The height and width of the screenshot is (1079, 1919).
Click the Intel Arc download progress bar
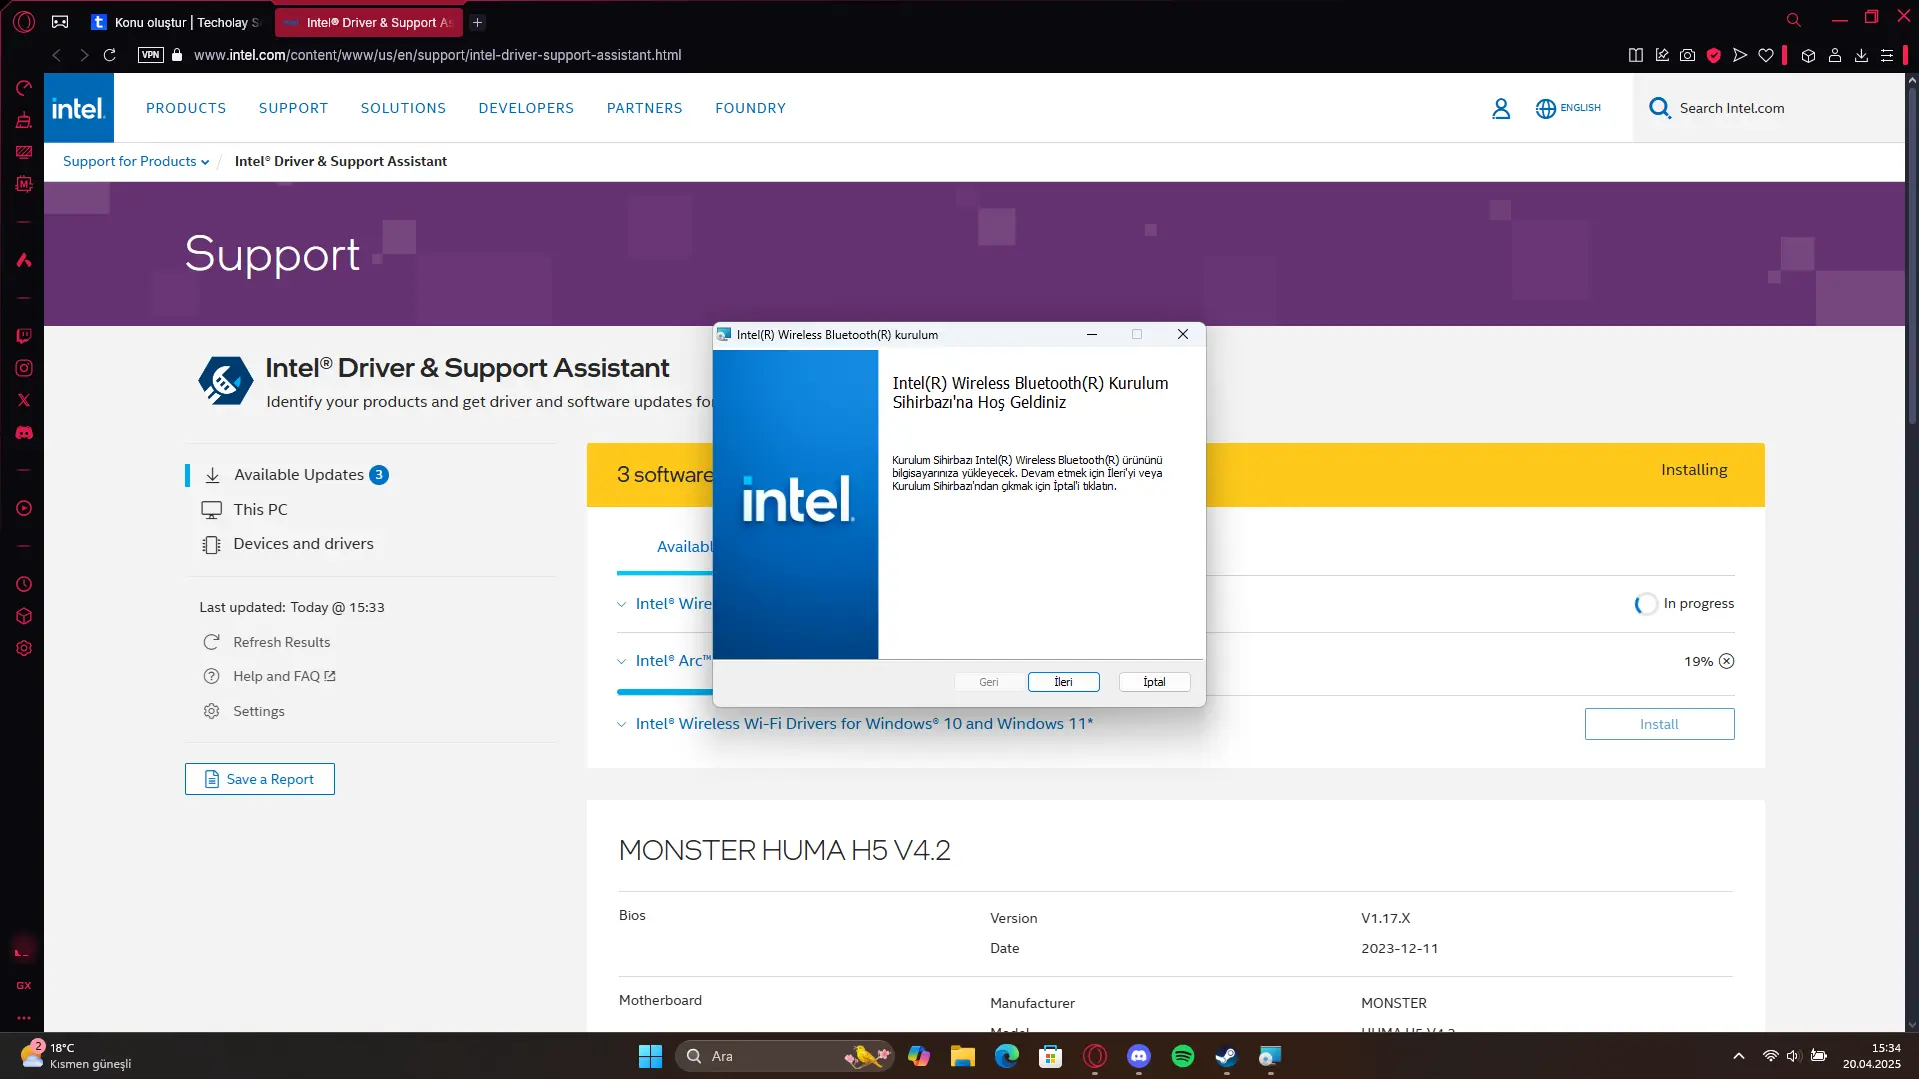[x=665, y=692]
